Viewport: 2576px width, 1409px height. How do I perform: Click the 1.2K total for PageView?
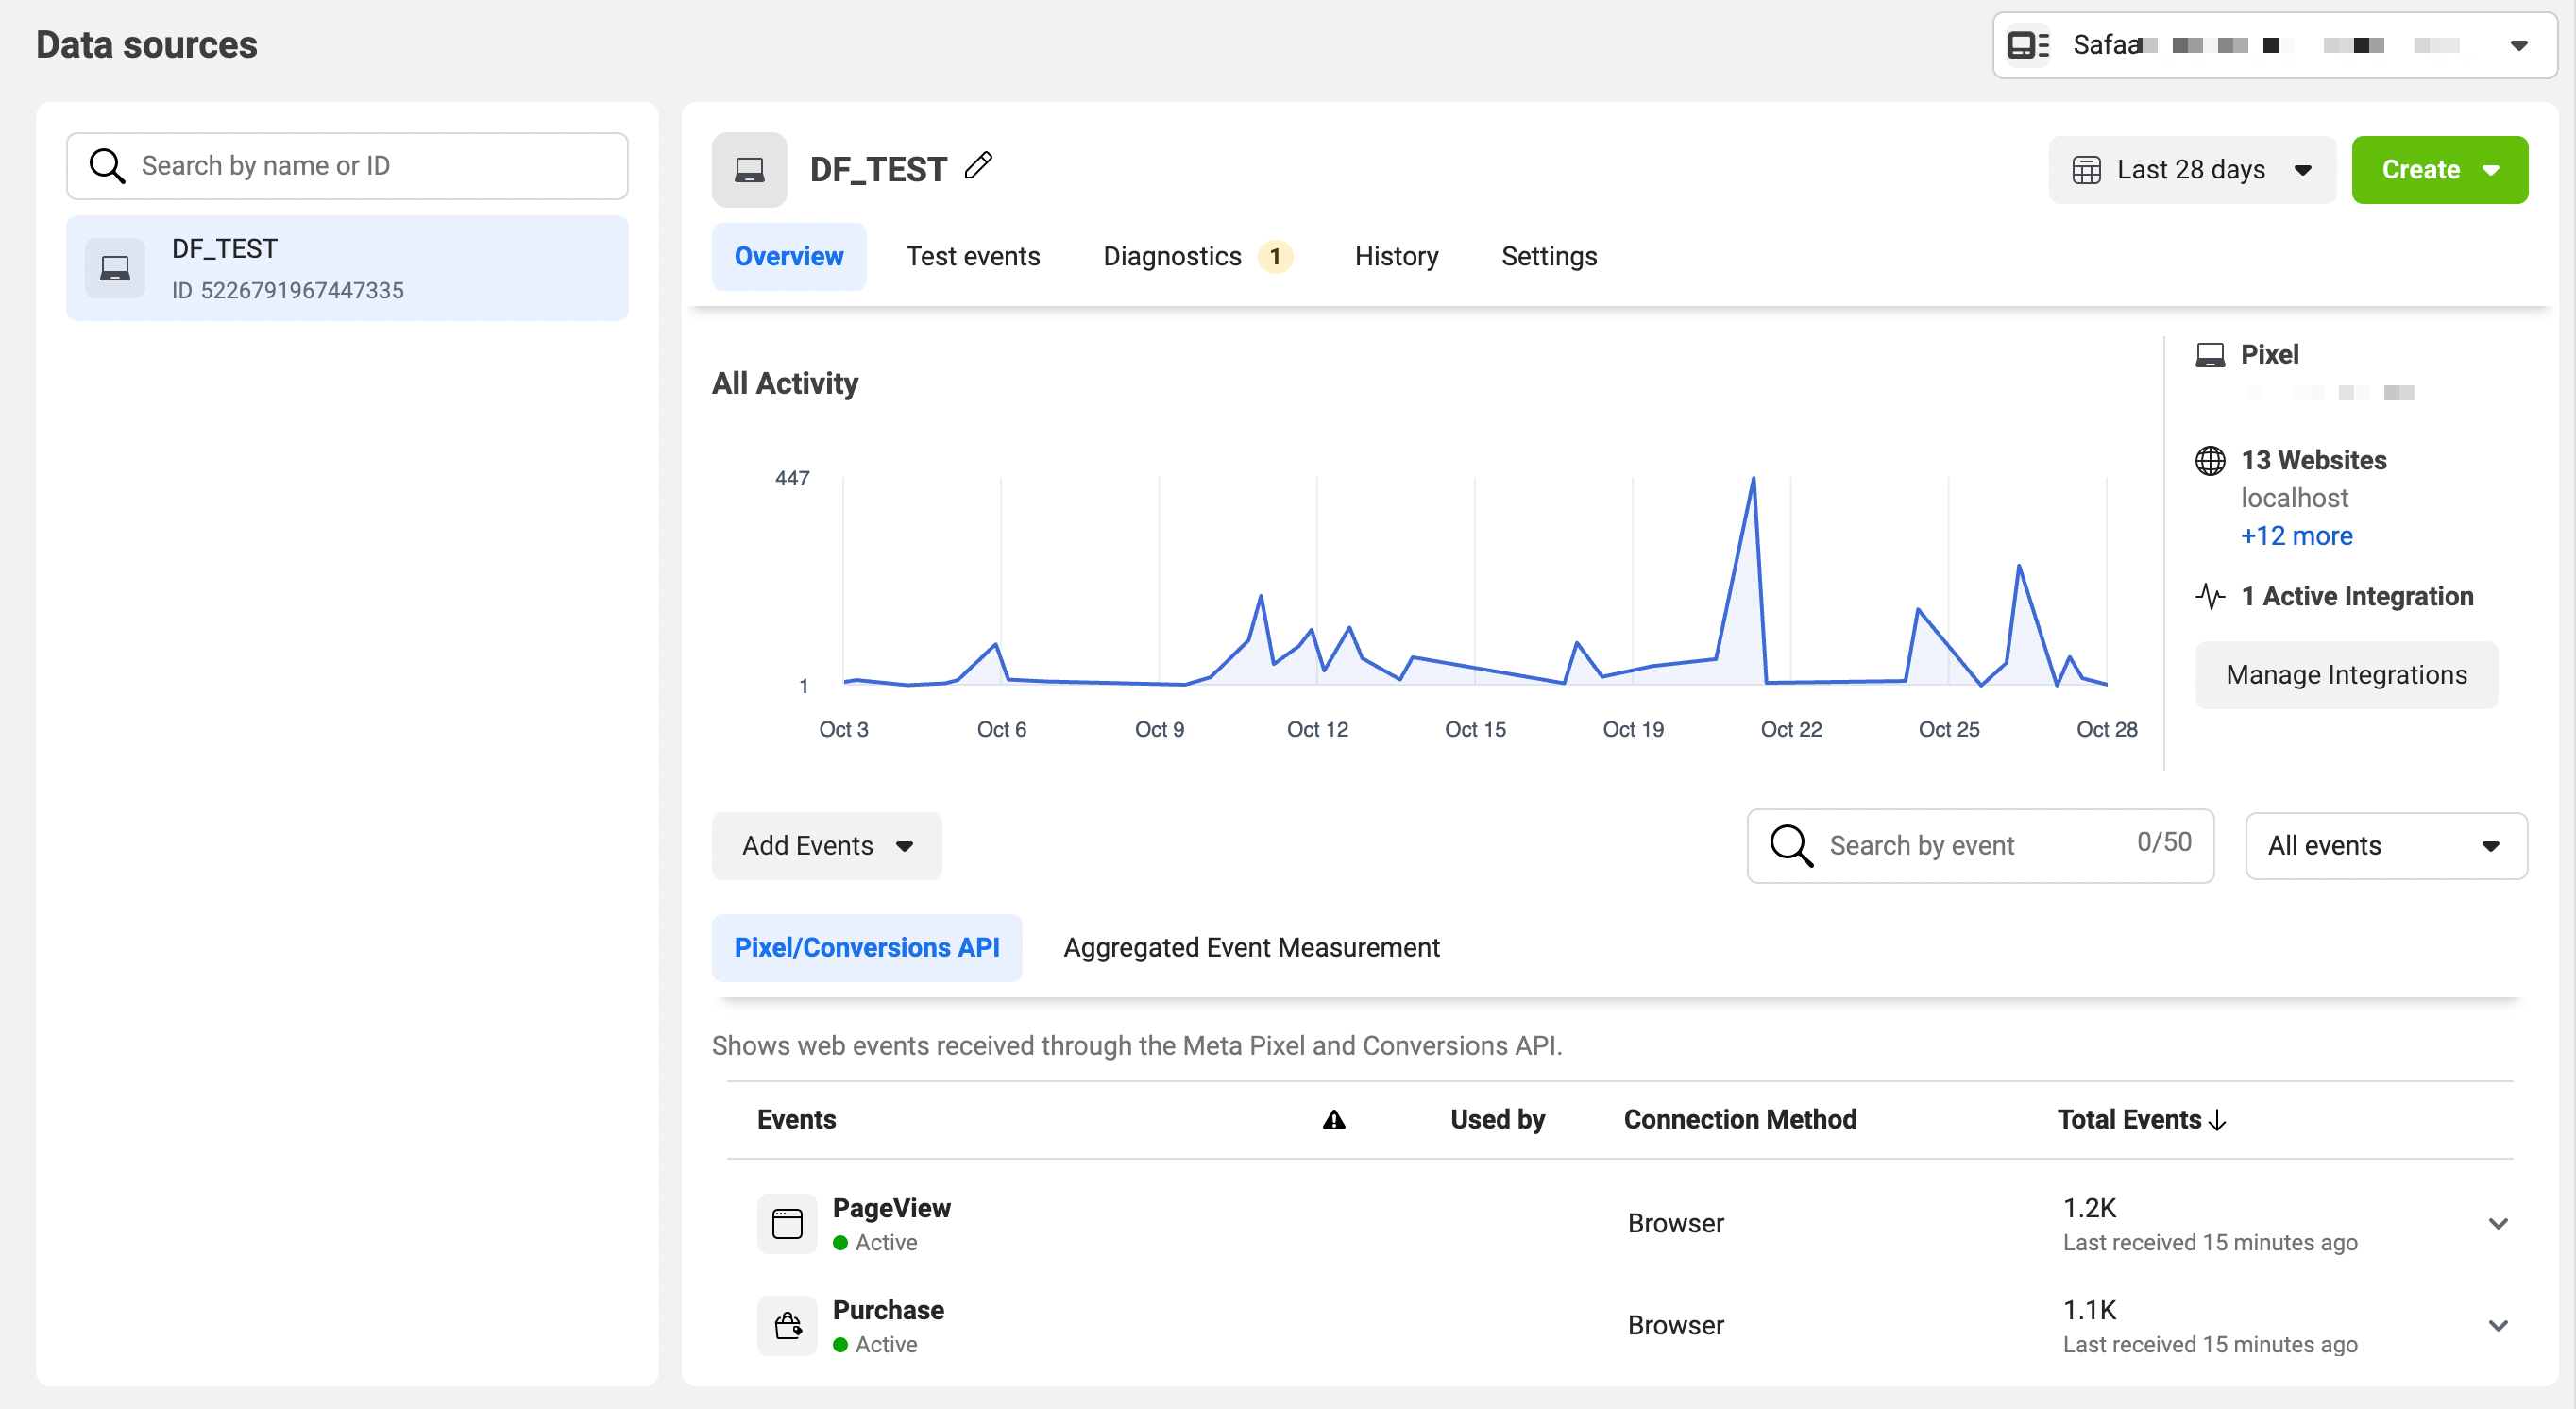(x=2090, y=1209)
